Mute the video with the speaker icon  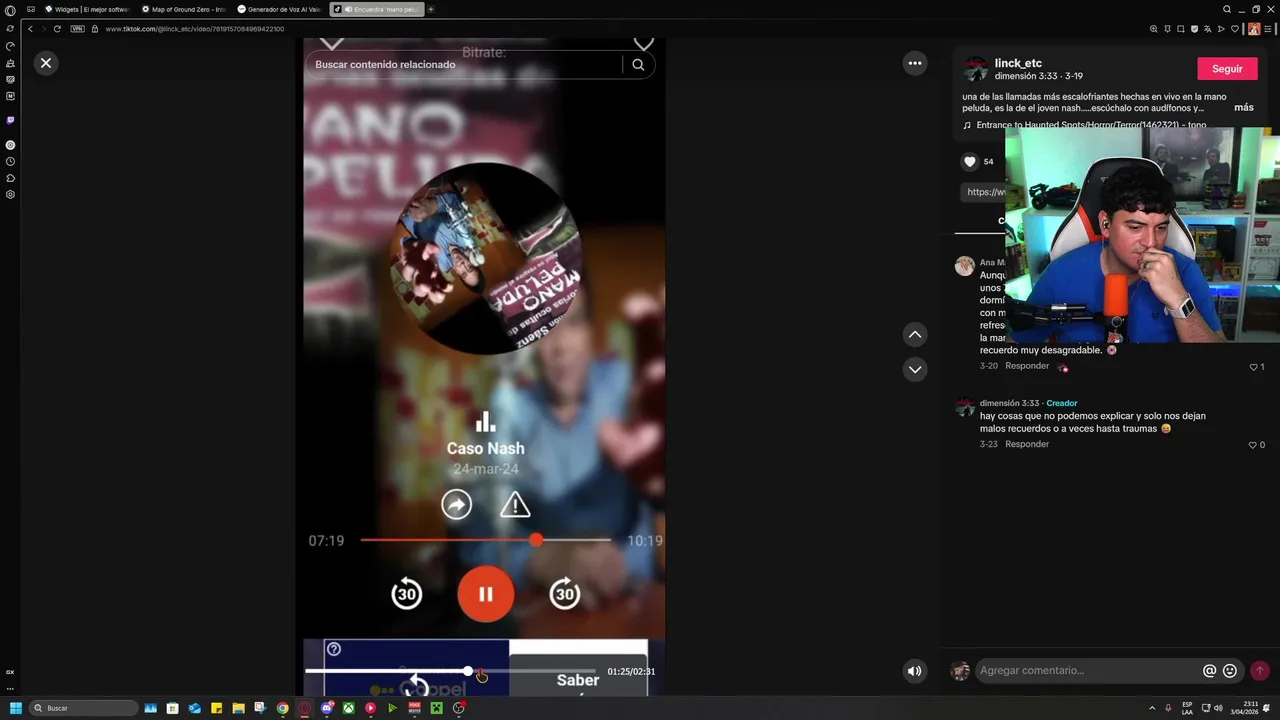tap(914, 671)
